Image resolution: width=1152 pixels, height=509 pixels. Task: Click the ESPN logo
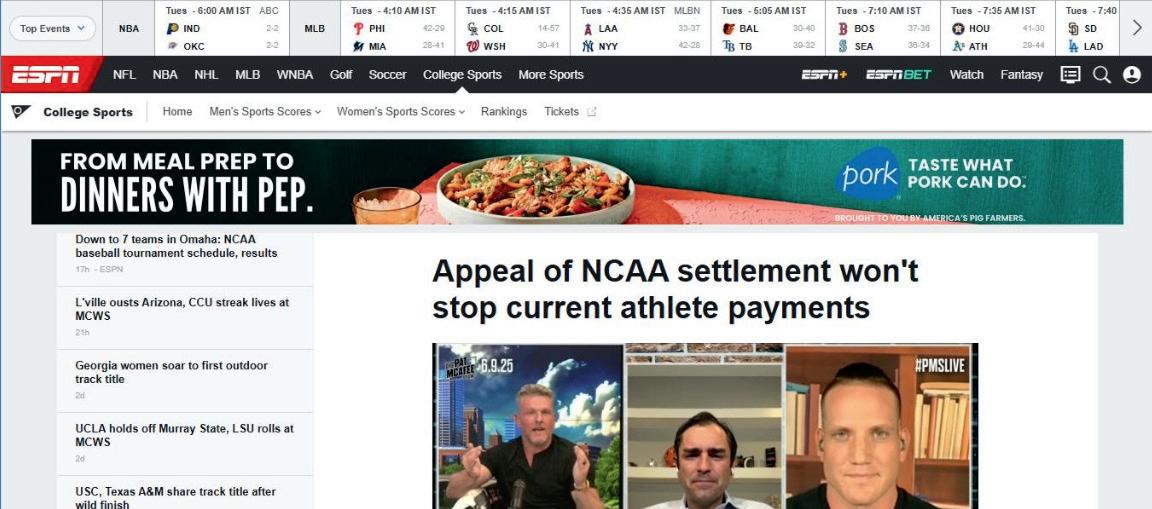46,75
